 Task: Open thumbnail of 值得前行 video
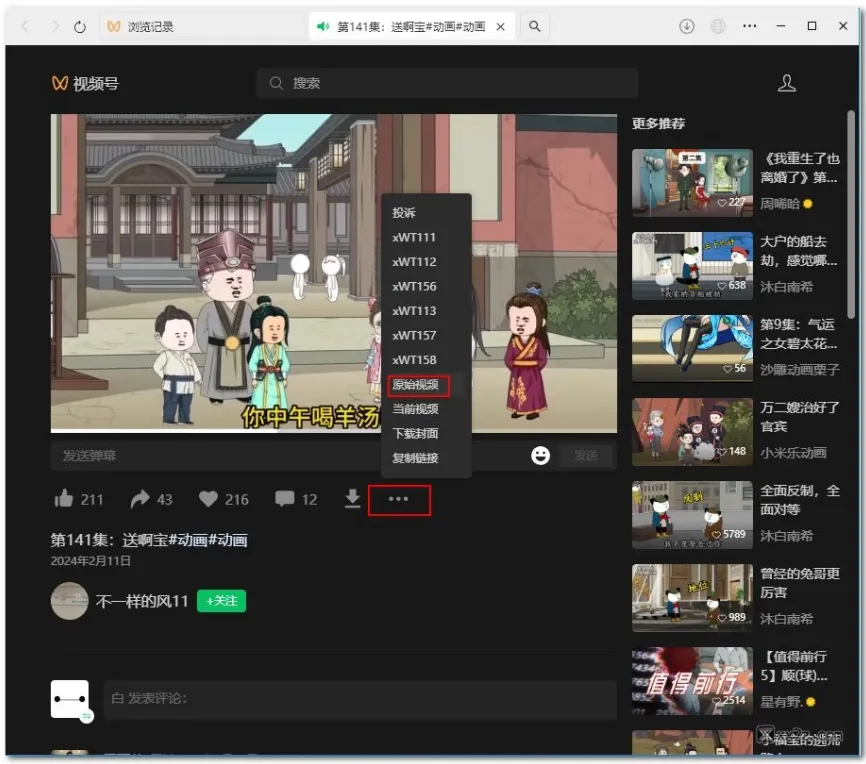coord(692,681)
